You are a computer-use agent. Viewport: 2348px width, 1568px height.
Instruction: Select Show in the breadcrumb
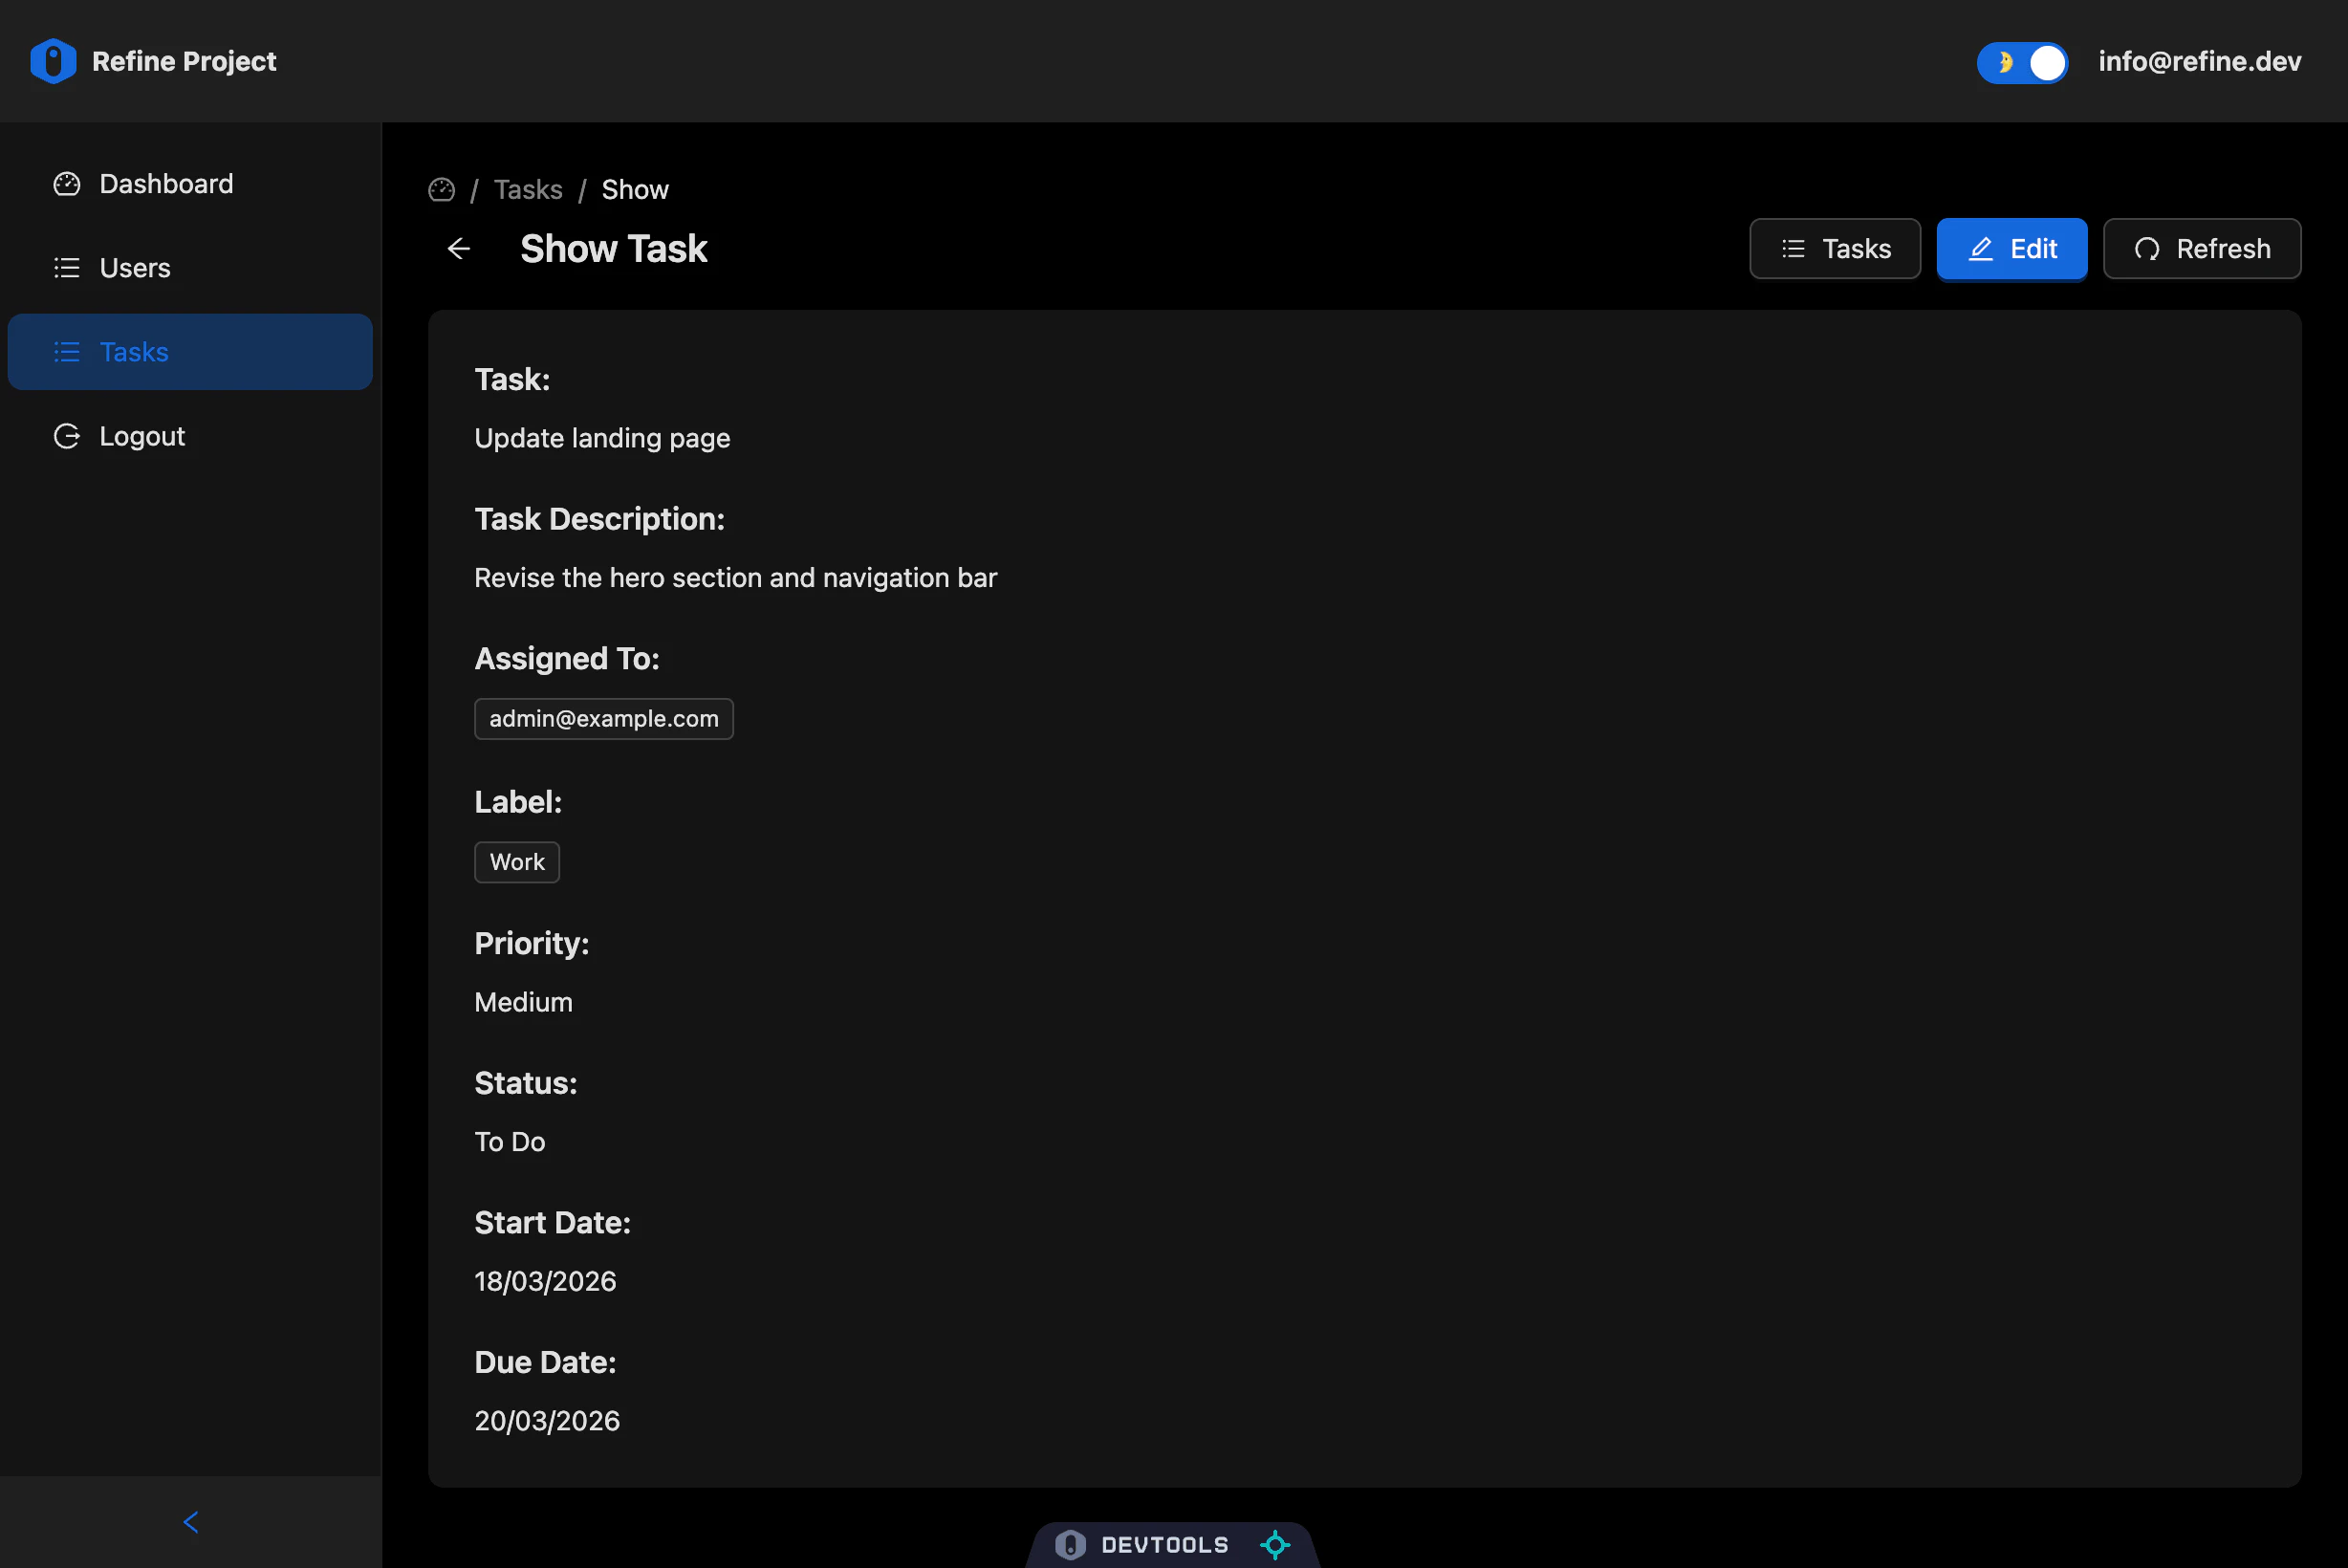[634, 189]
